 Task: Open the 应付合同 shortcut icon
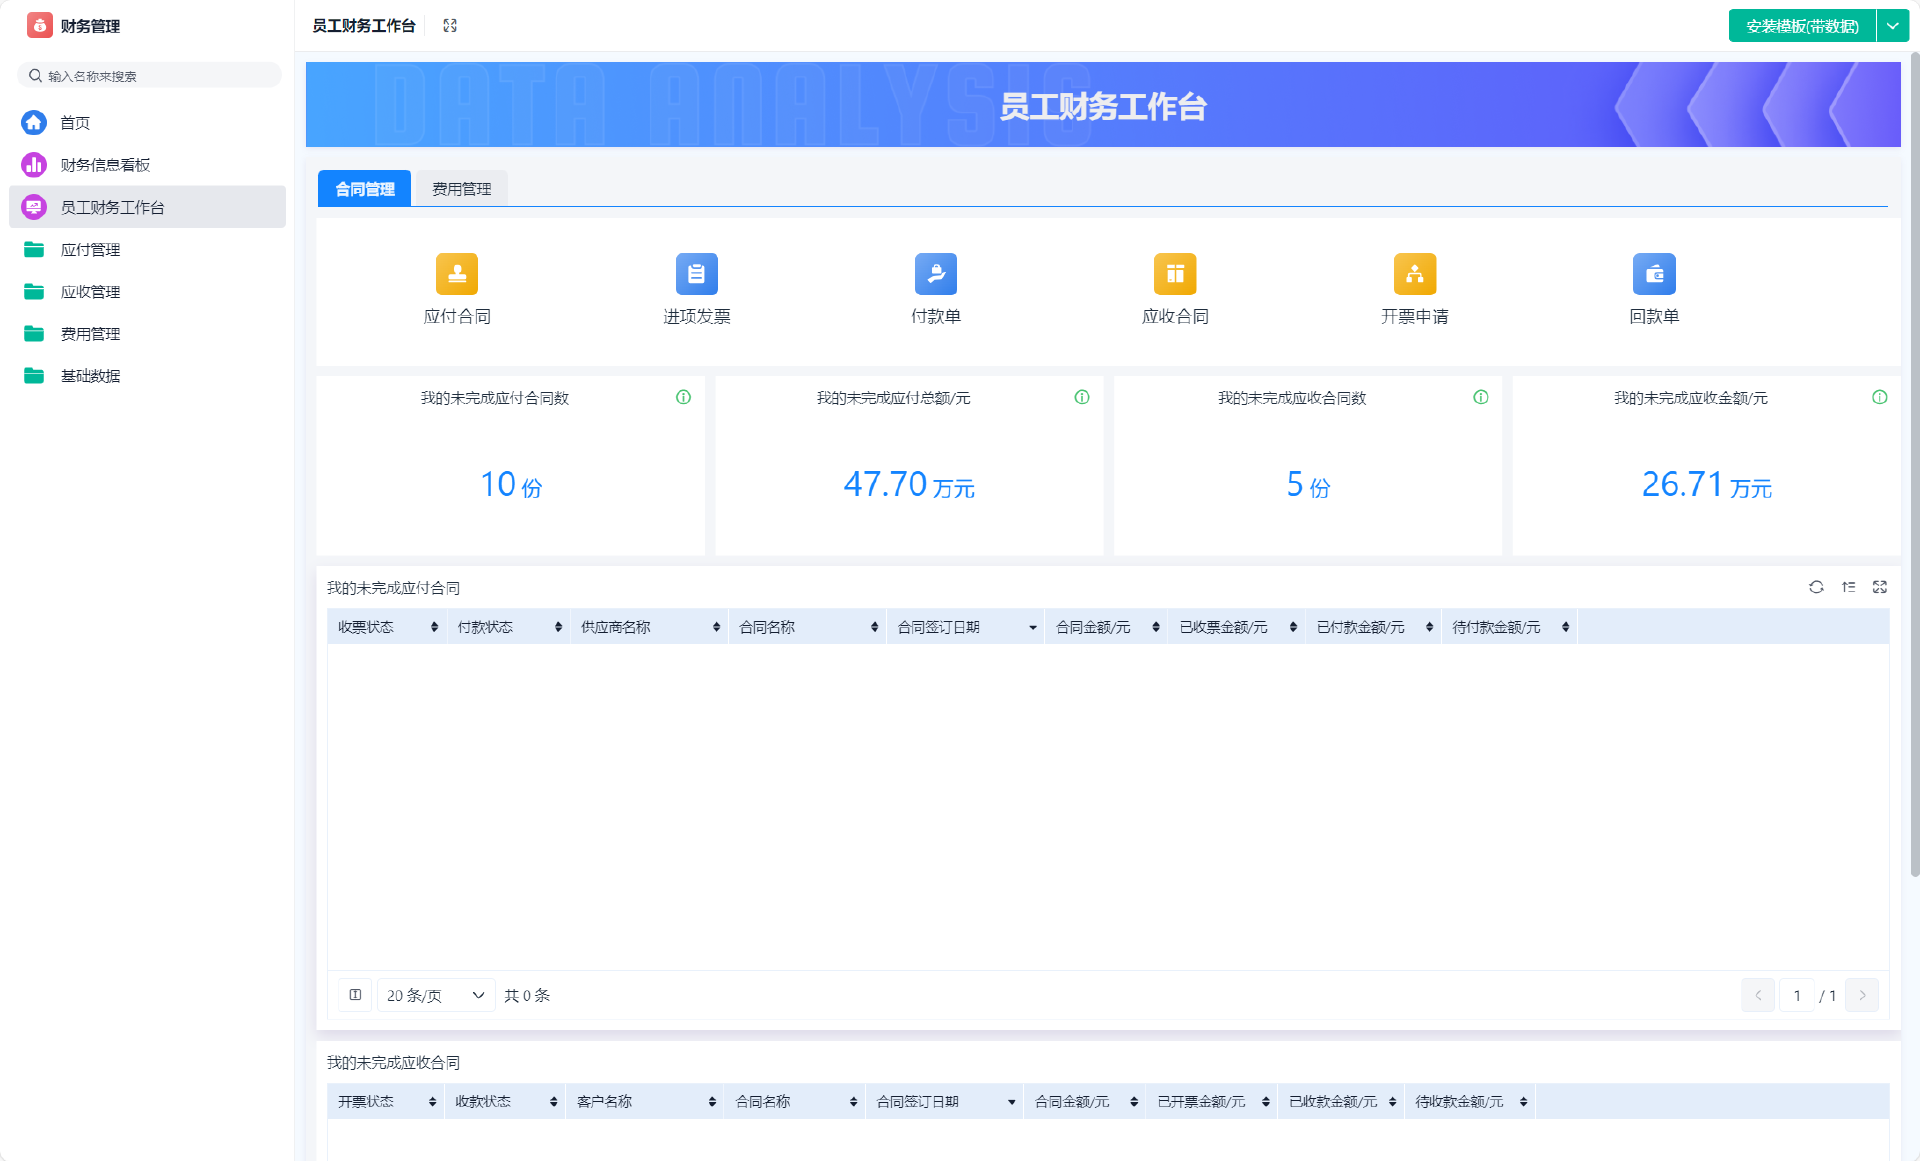(x=457, y=274)
